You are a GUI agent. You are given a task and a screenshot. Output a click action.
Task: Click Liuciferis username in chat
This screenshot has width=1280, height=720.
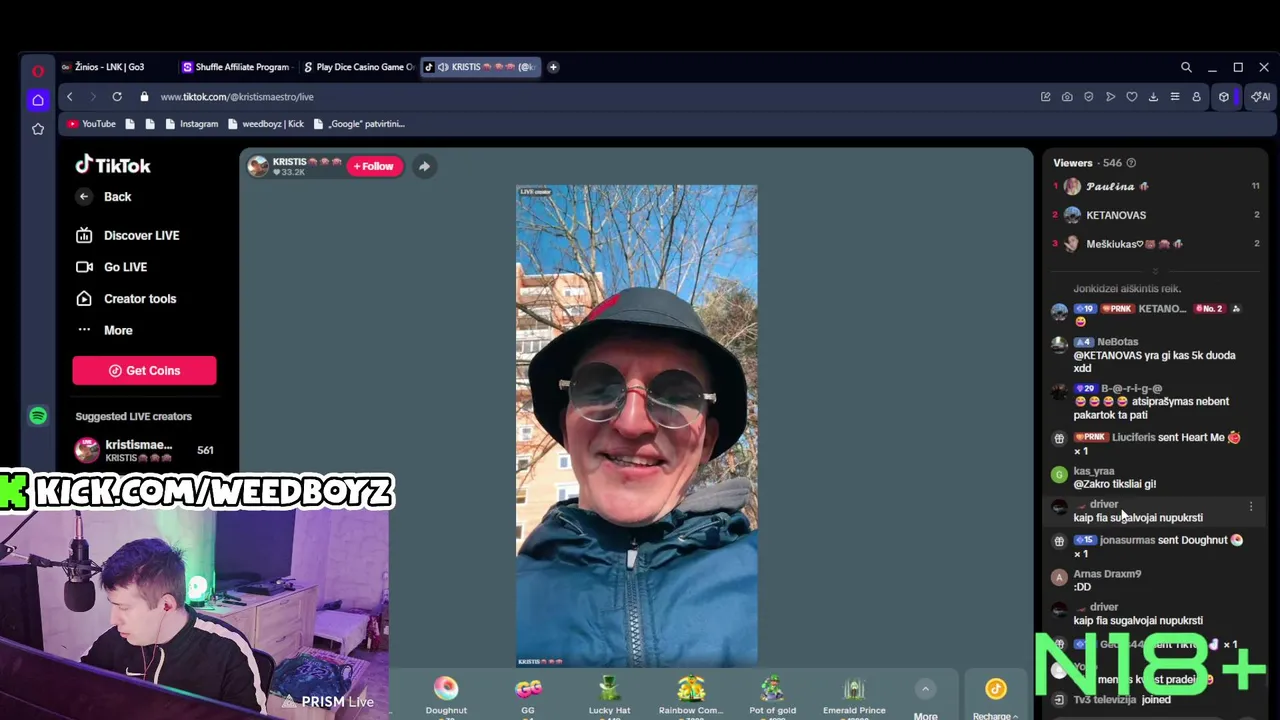tap(1133, 437)
